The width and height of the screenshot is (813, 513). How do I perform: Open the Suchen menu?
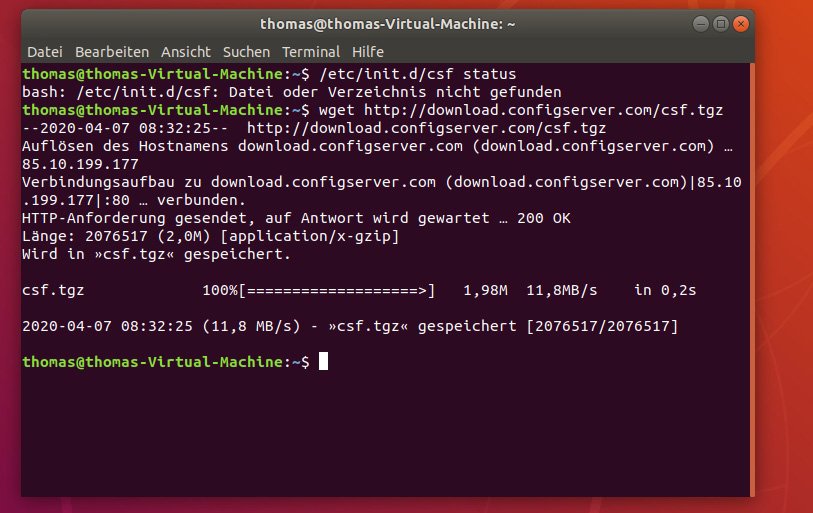246,51
